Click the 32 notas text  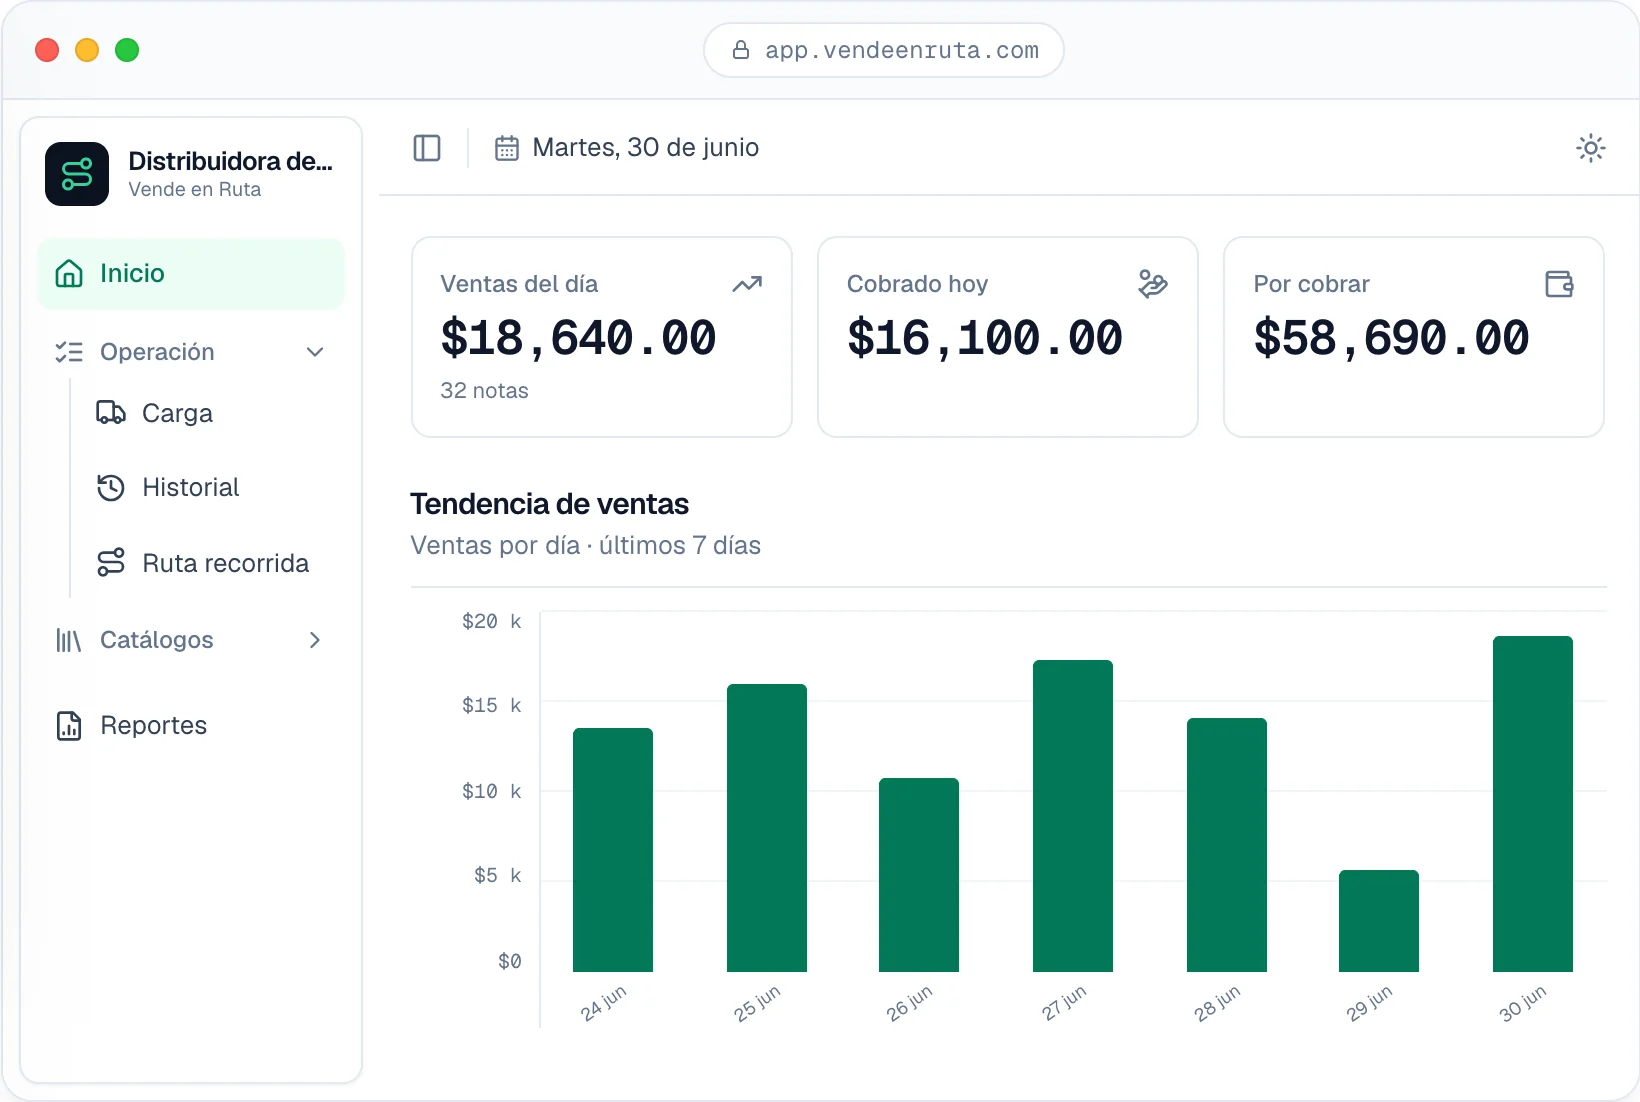484,391
